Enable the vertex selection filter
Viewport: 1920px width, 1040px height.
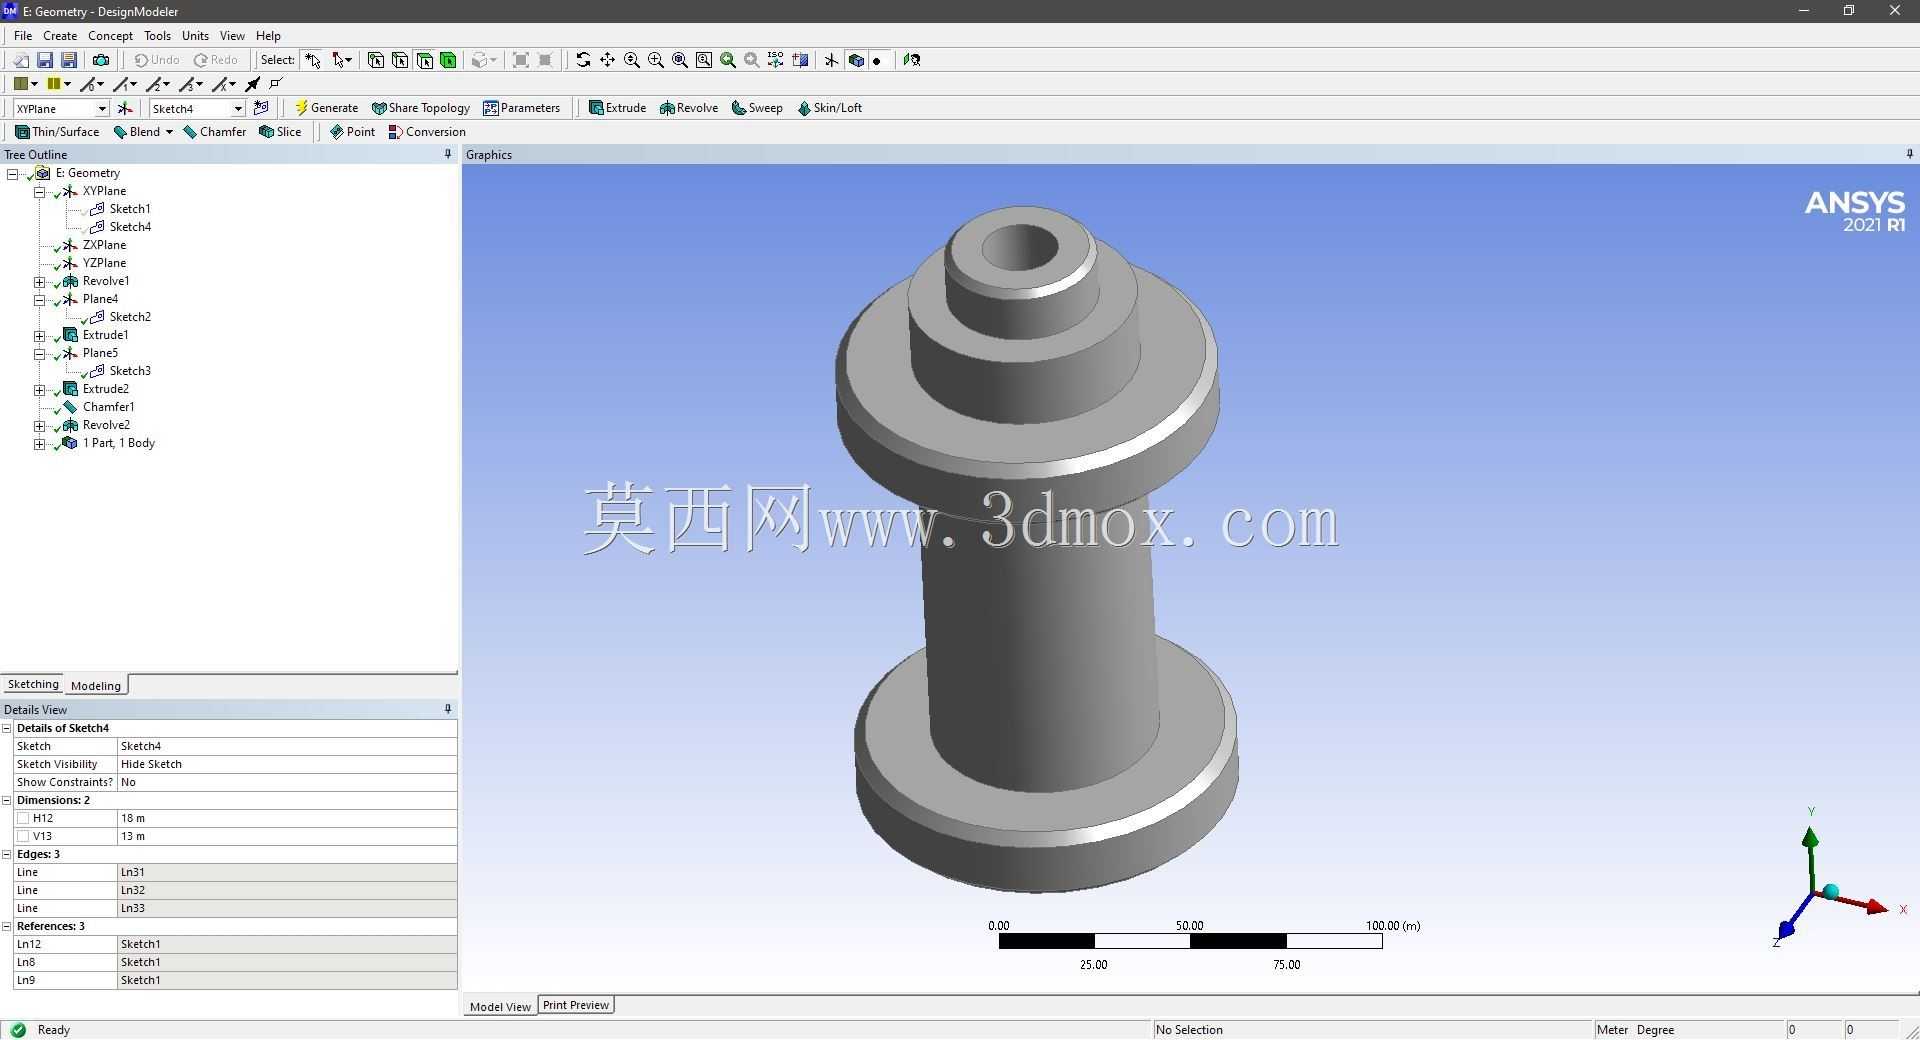[376, 60]
